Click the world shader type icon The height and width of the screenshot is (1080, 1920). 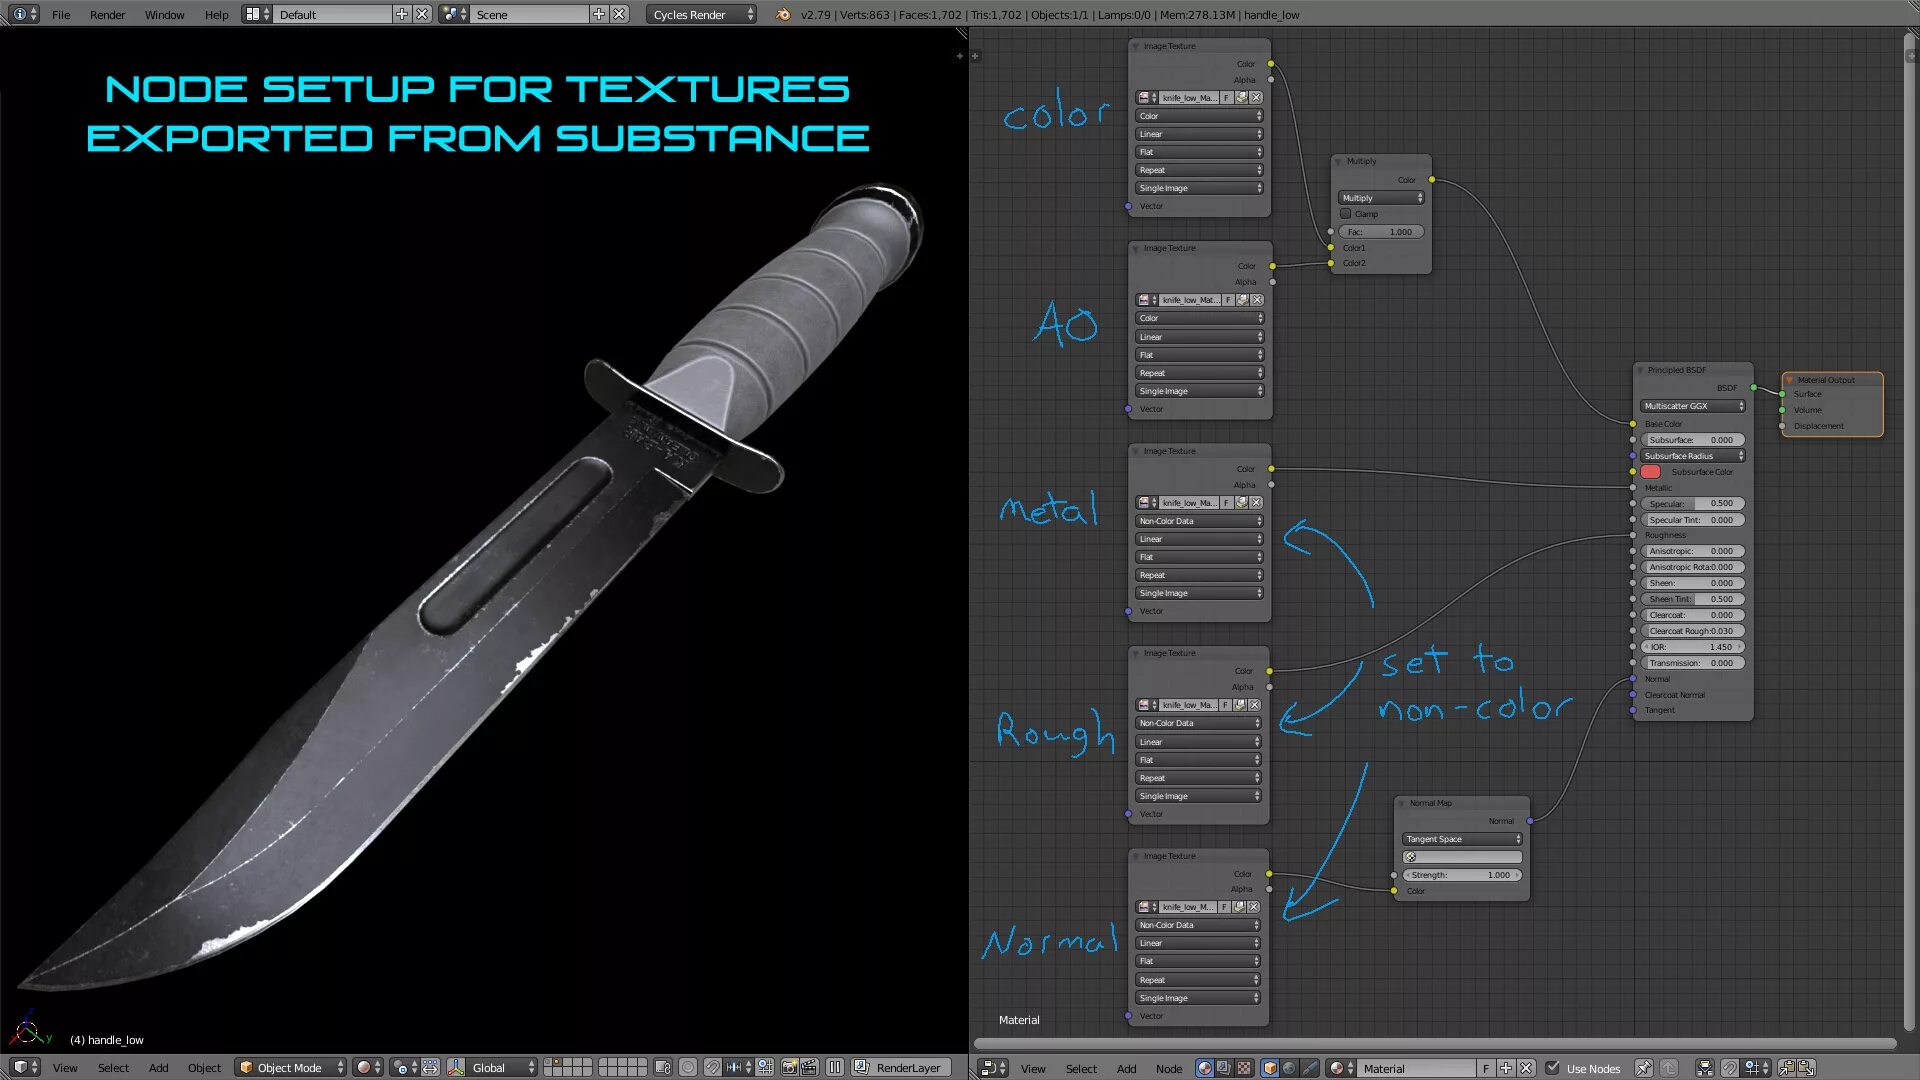tap(1289, 1068)
